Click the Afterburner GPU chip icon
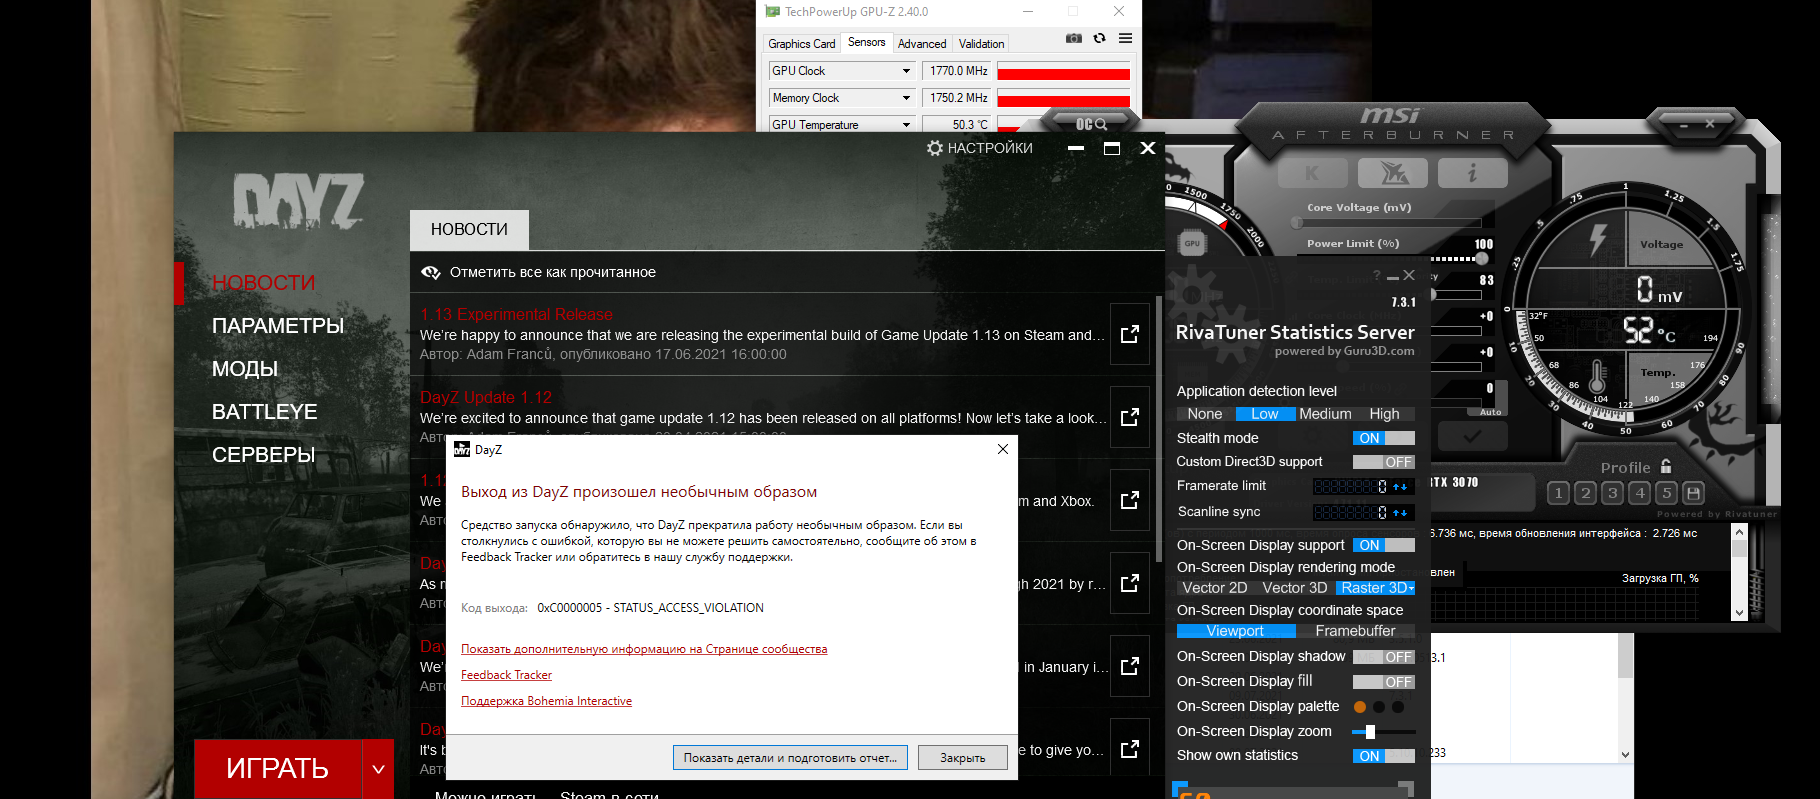The height and width of the screenshot is (799, 1820). tap(1192, 243)
